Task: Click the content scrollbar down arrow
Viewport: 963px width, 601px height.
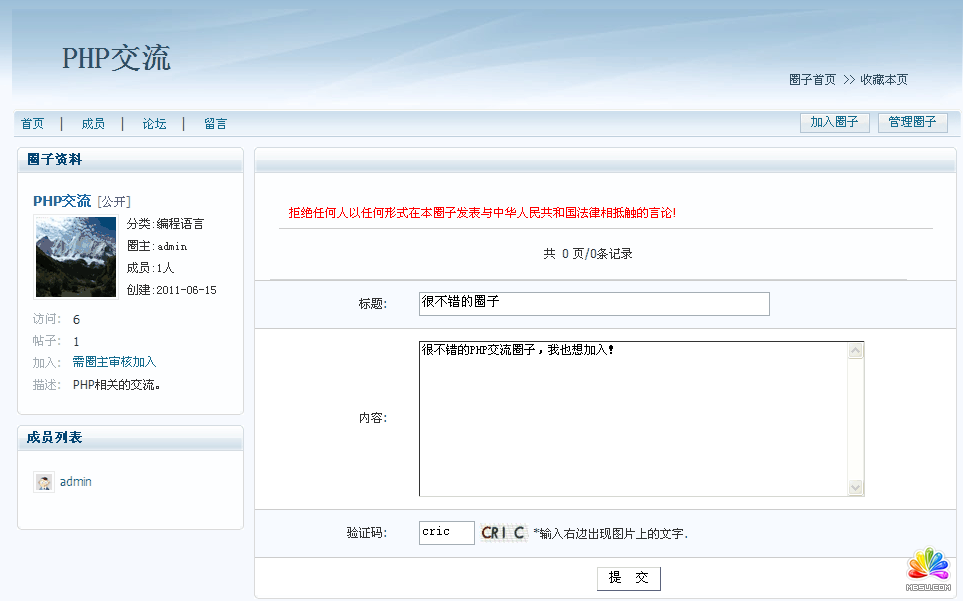Action: point(855,487)
